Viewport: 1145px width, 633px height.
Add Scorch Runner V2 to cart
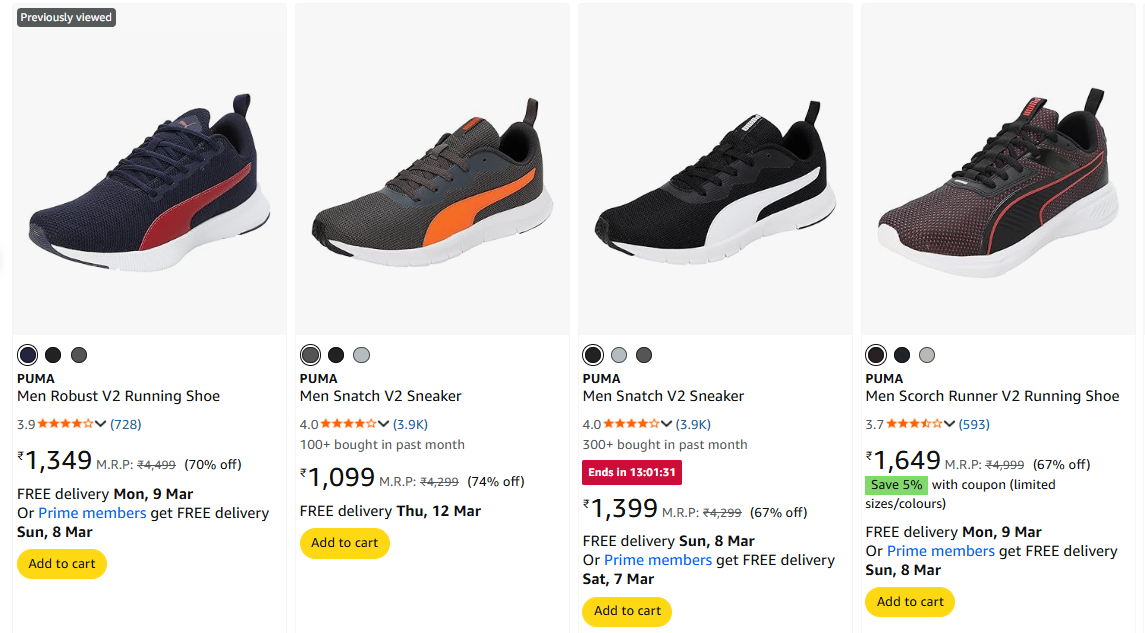coord(910,602)
